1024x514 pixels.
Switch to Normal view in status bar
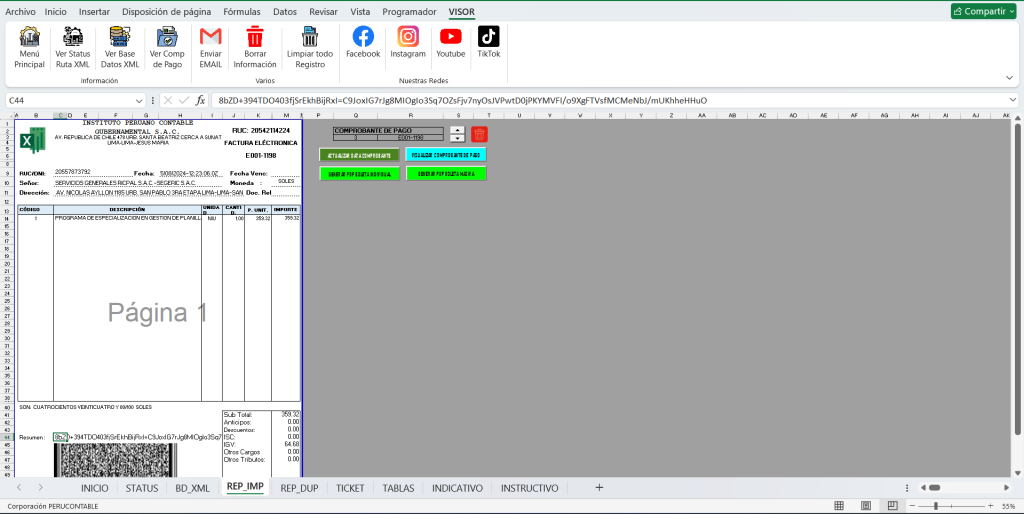click(x=839, y=506)
